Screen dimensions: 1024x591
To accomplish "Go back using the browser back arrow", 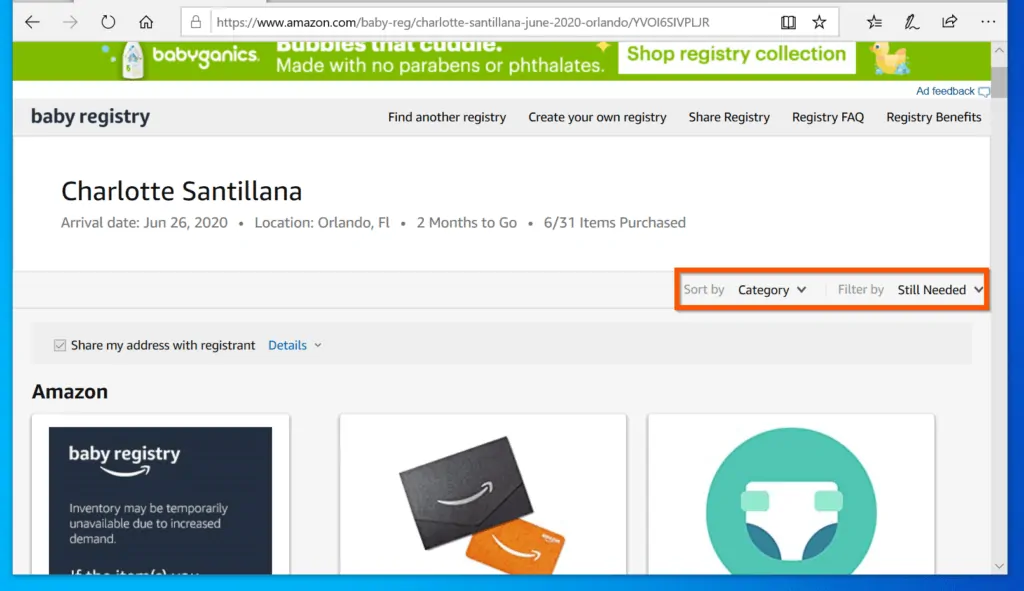I will point(32,22).
